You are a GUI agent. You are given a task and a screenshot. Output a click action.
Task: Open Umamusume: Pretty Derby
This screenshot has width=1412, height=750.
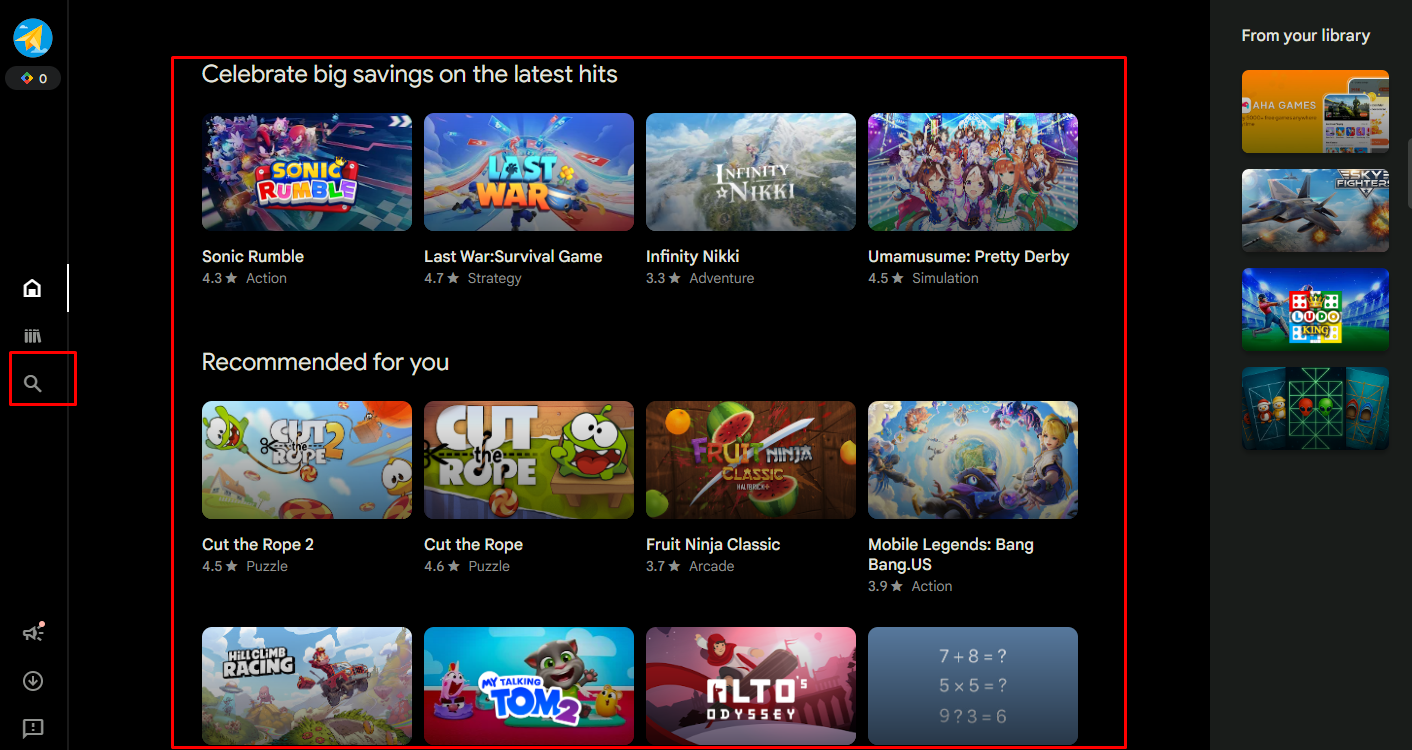[x=972, y=172]
